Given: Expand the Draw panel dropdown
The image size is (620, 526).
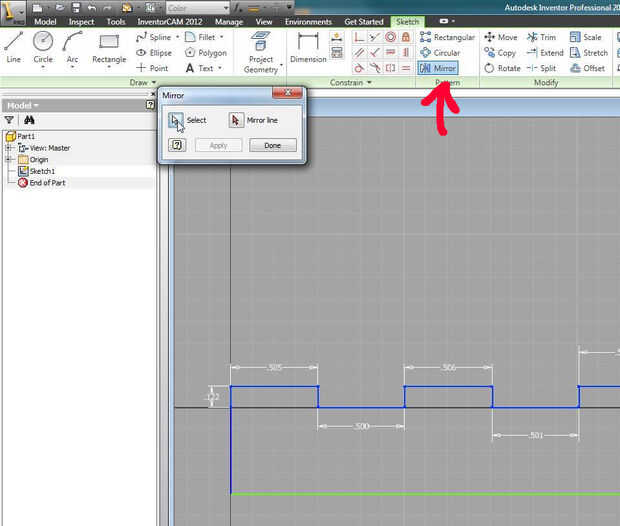Looking at the screenshot, I should click(154, 82).
